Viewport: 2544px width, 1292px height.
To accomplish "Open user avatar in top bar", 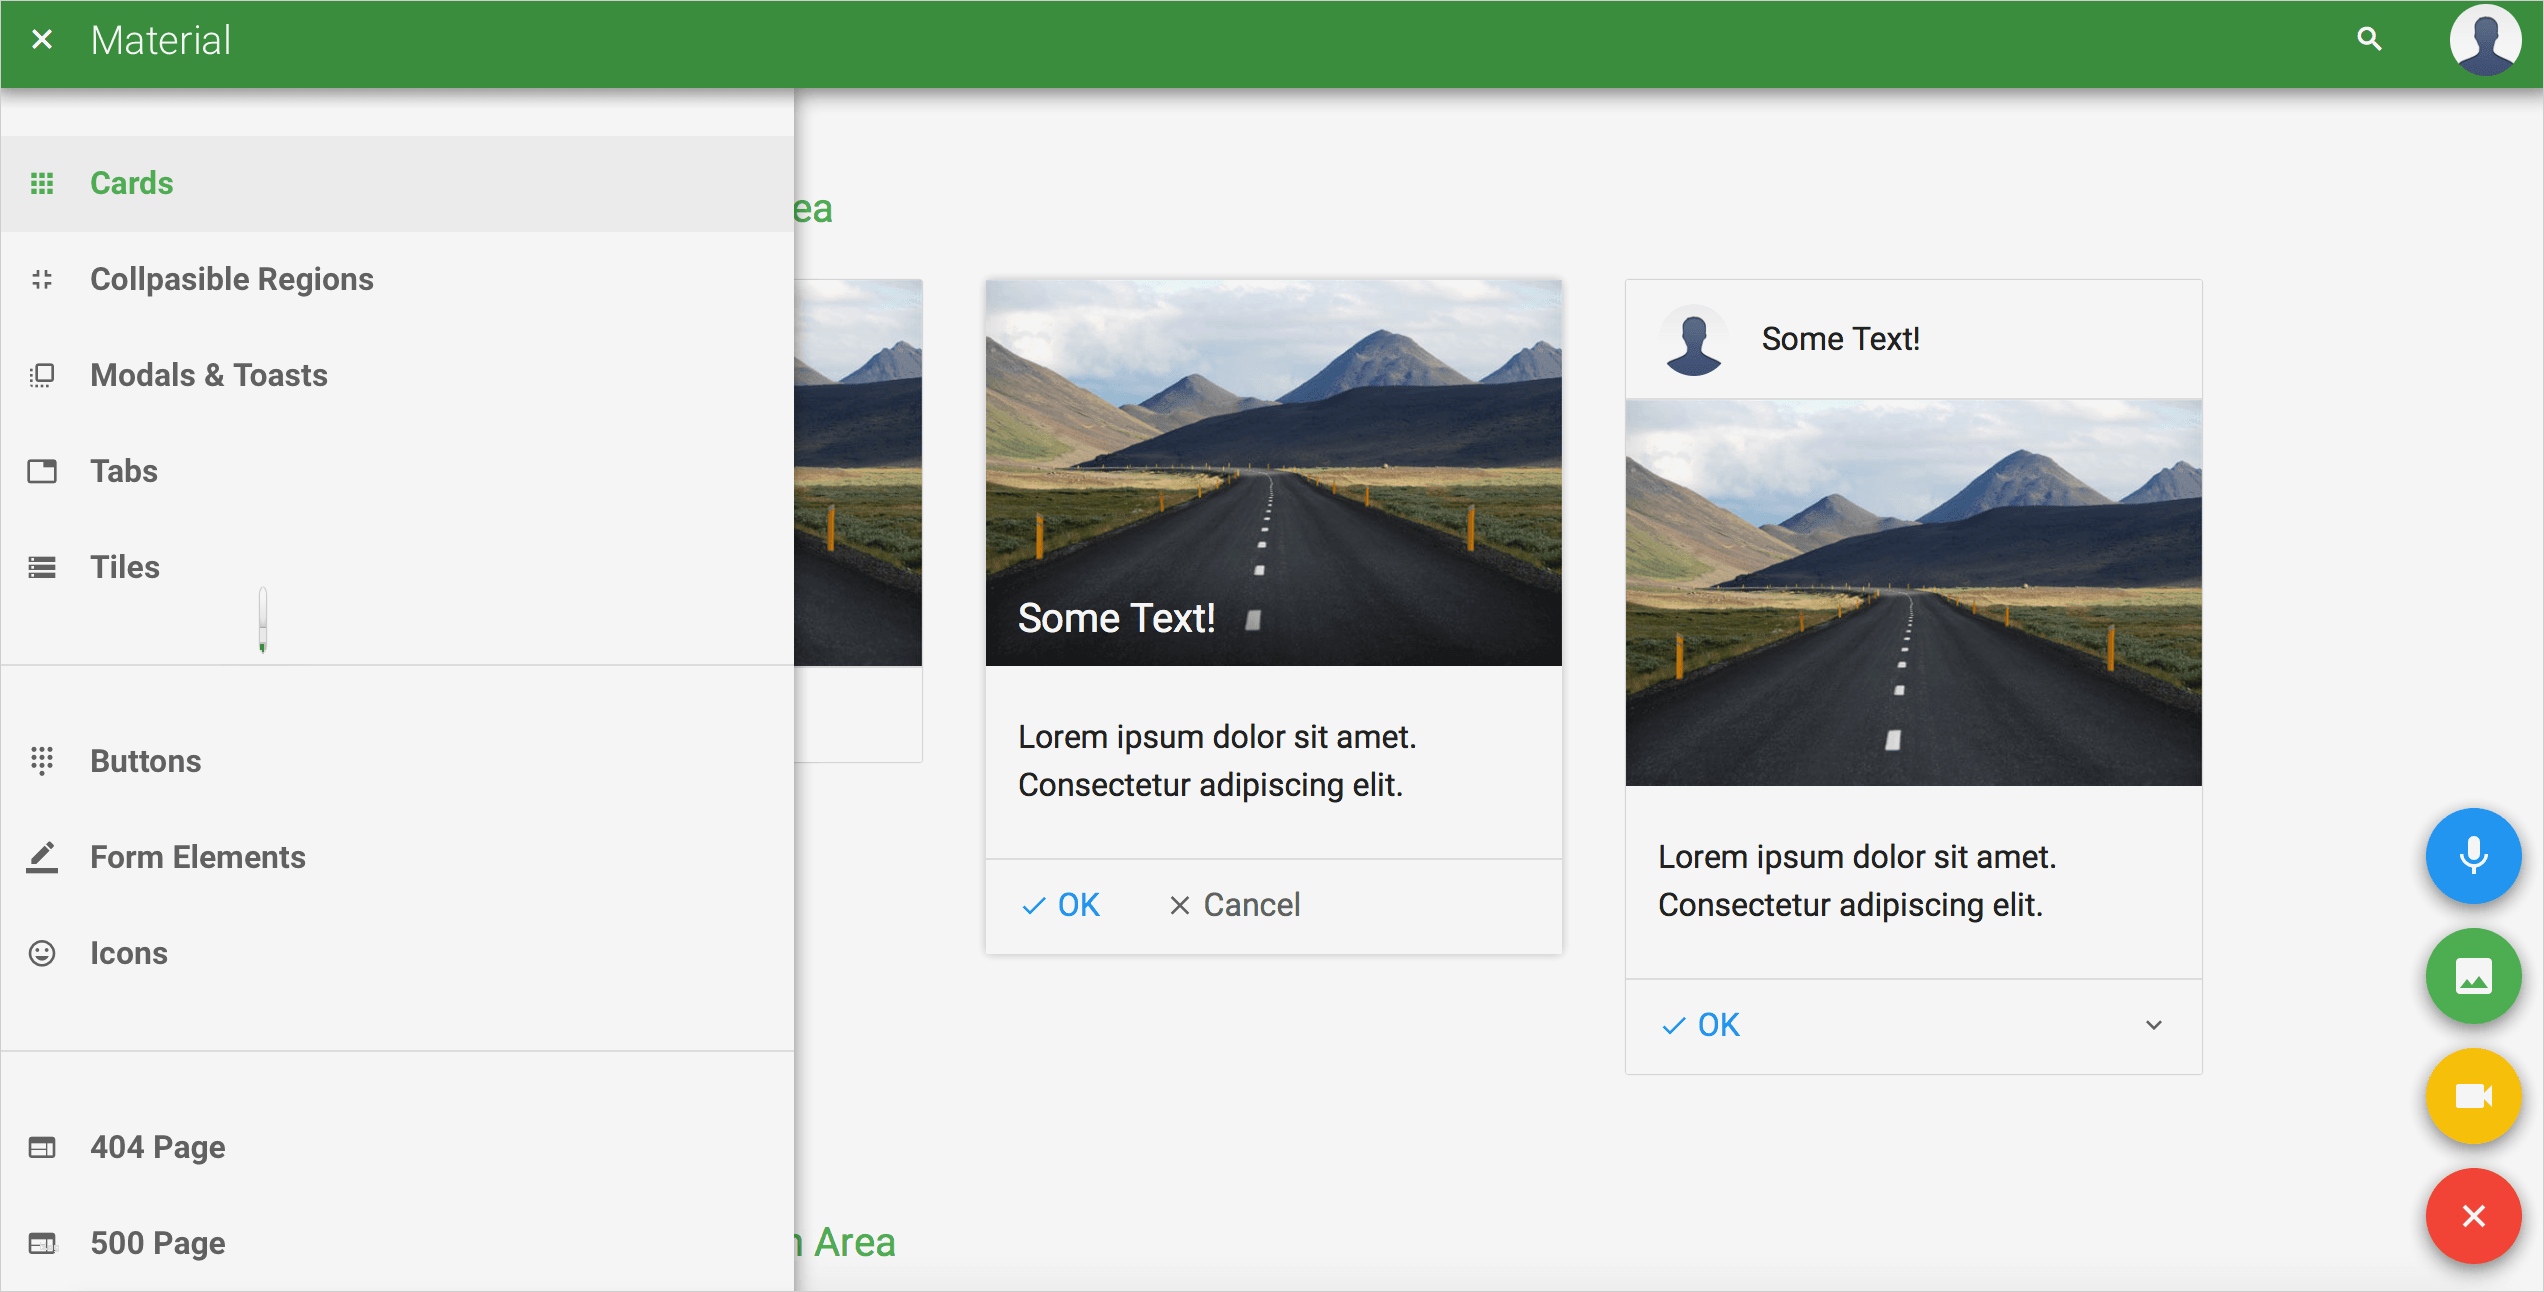I will [x=2484, y=40].
